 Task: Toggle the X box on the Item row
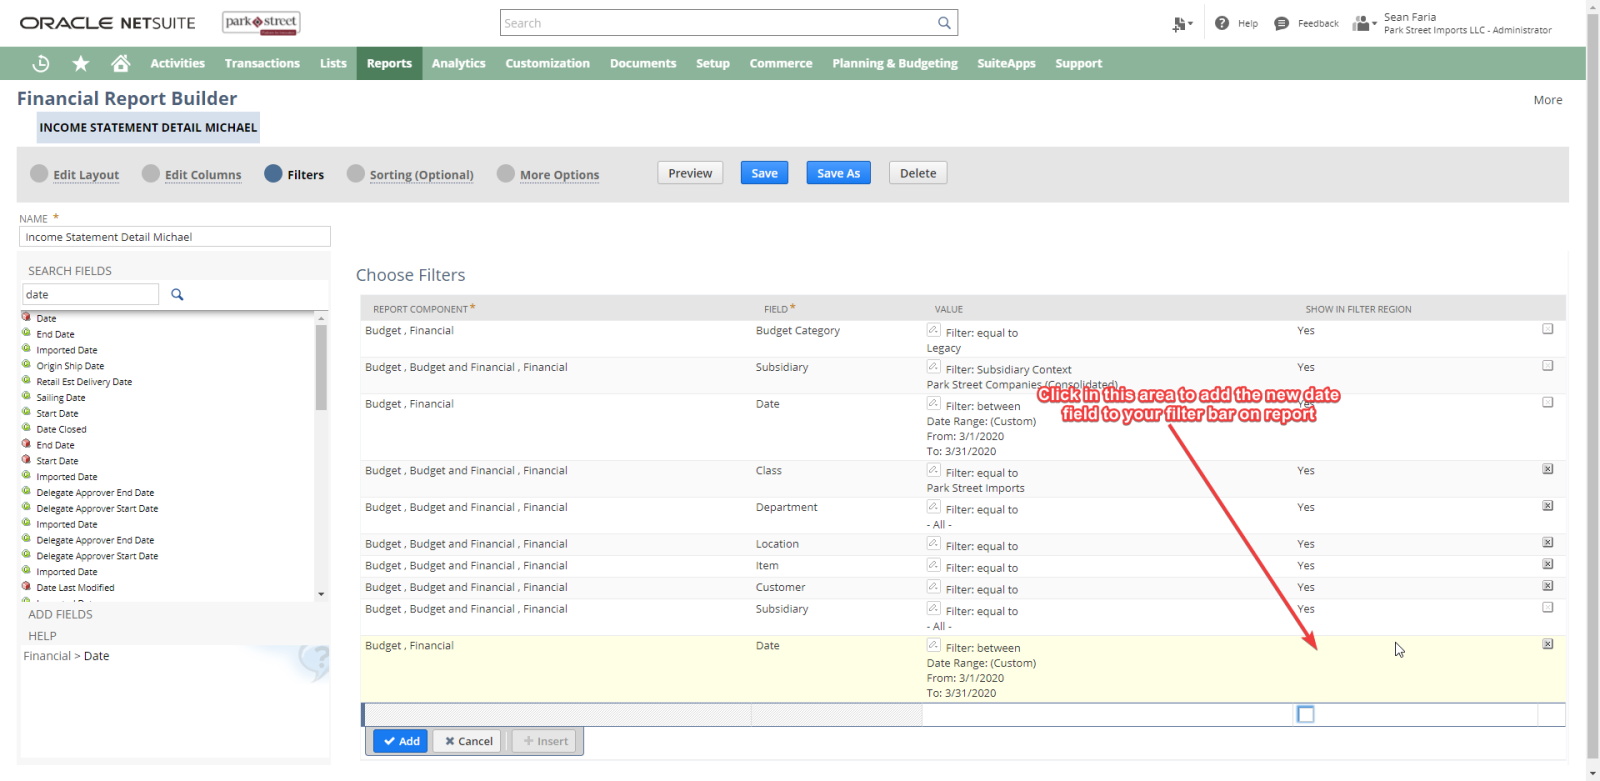click(1548, 564)
